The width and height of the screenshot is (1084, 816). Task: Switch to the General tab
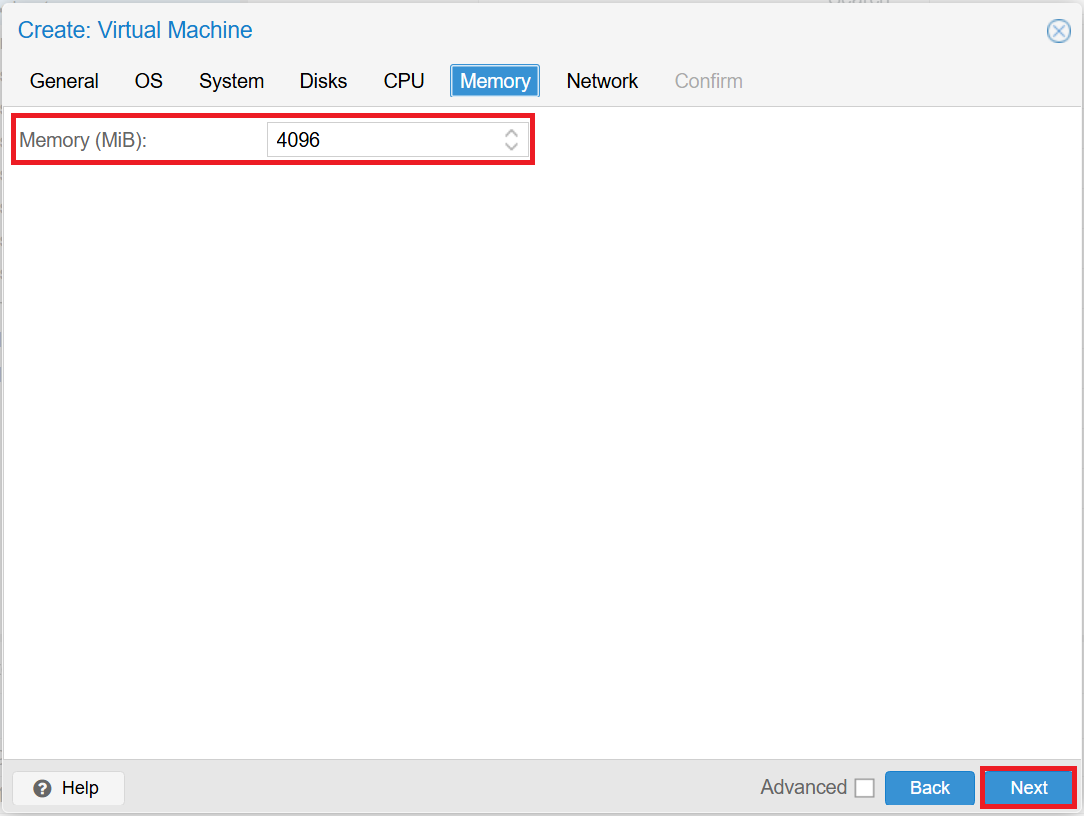coord(64,81)
